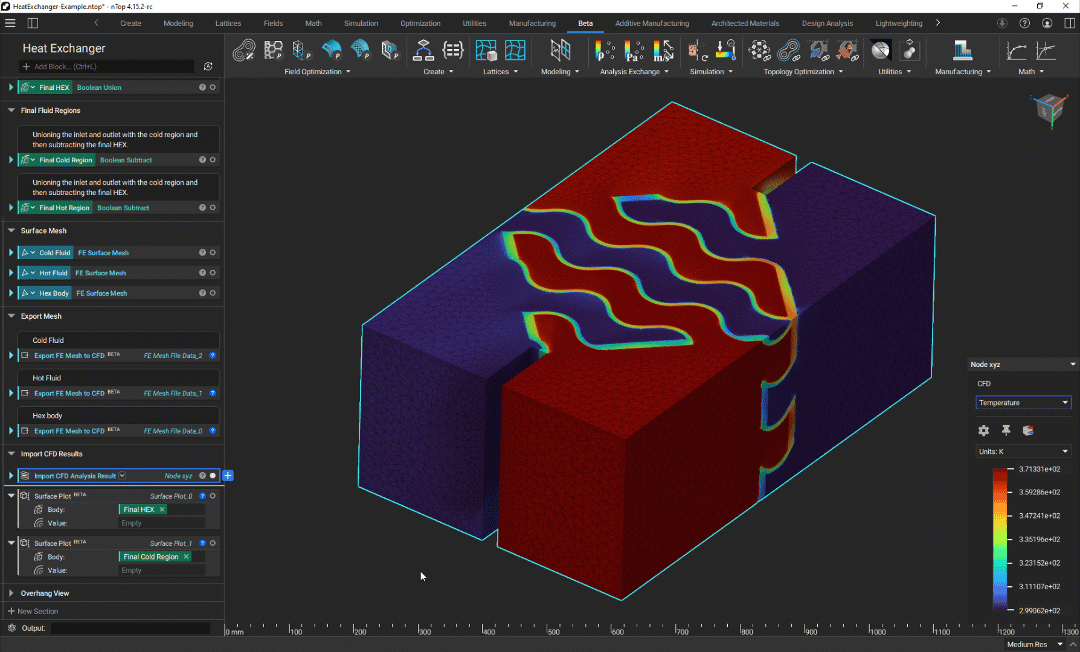Screen dimensions: 1080x652
Task: Click the first Field Optimization tool icon
Action: click(x=244, y=50)
